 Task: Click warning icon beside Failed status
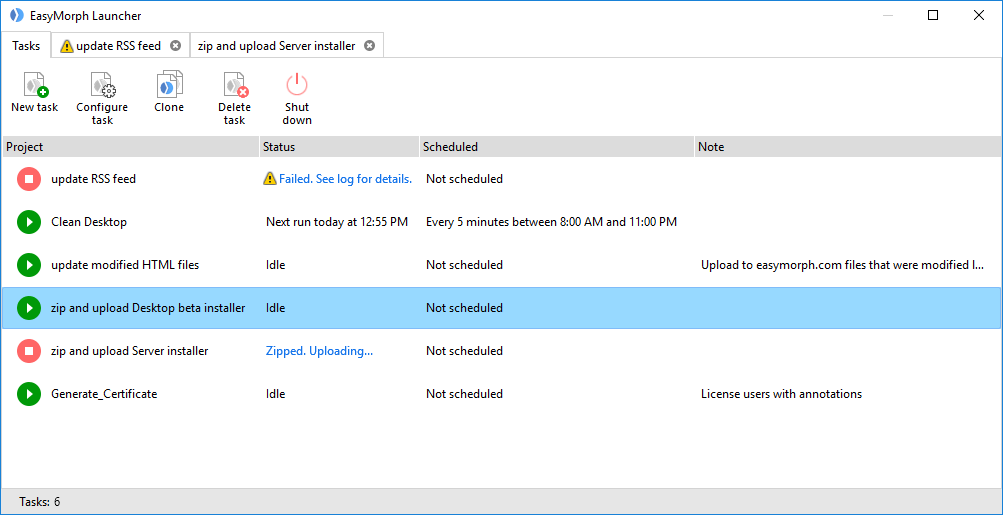coord(270,179)
